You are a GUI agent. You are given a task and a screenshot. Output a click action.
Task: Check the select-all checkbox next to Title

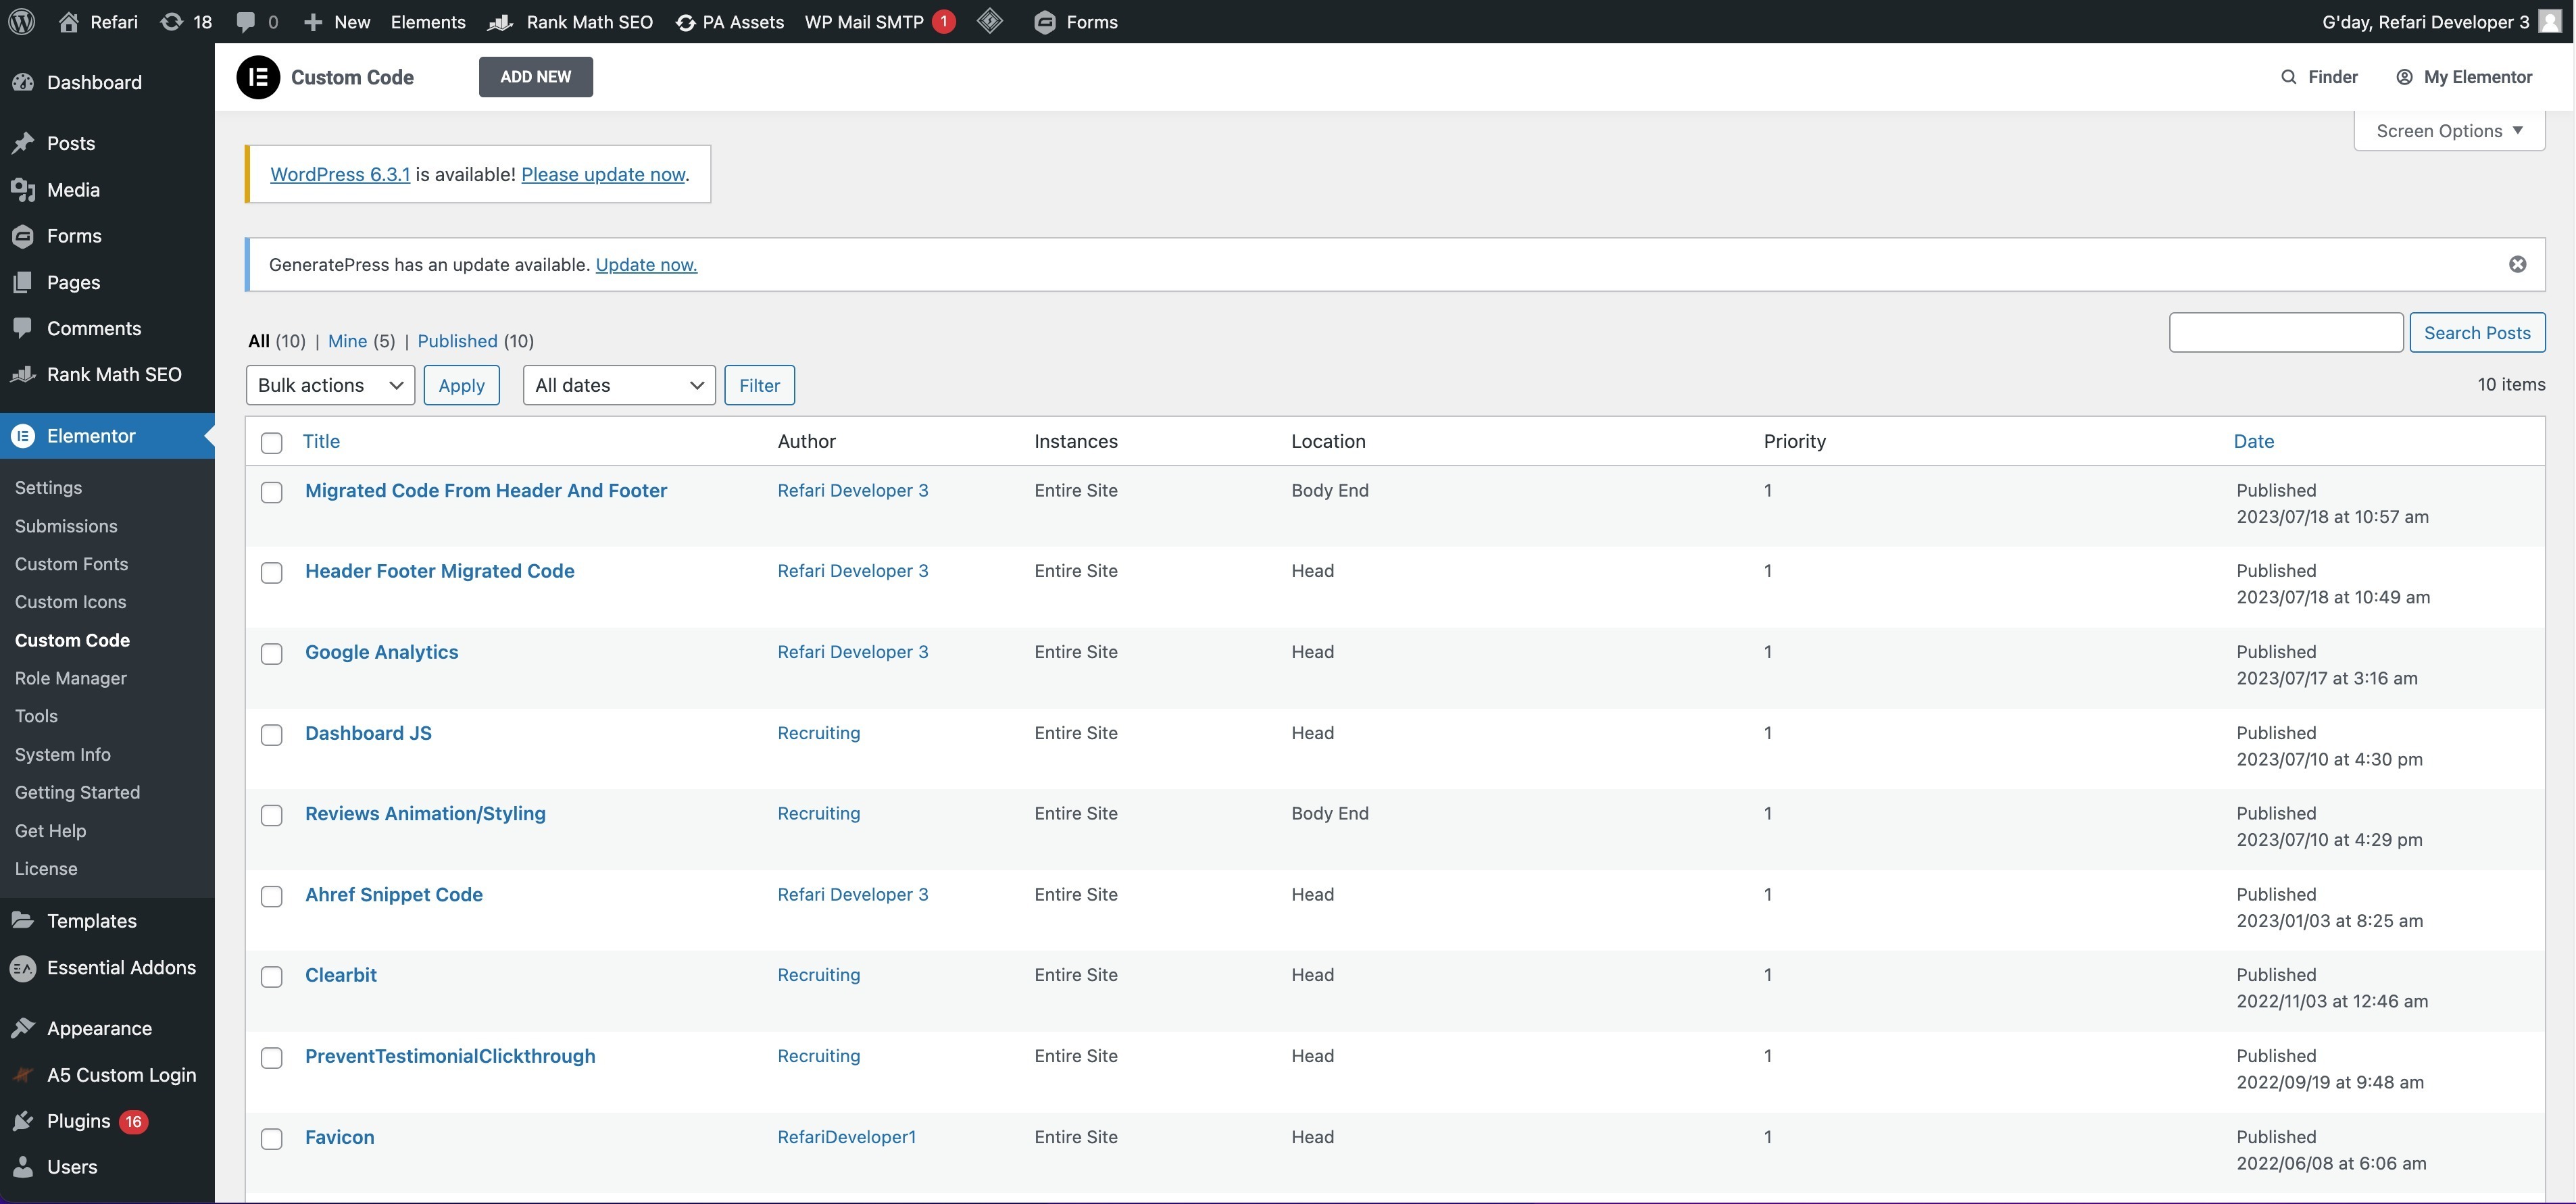[271, 442]
